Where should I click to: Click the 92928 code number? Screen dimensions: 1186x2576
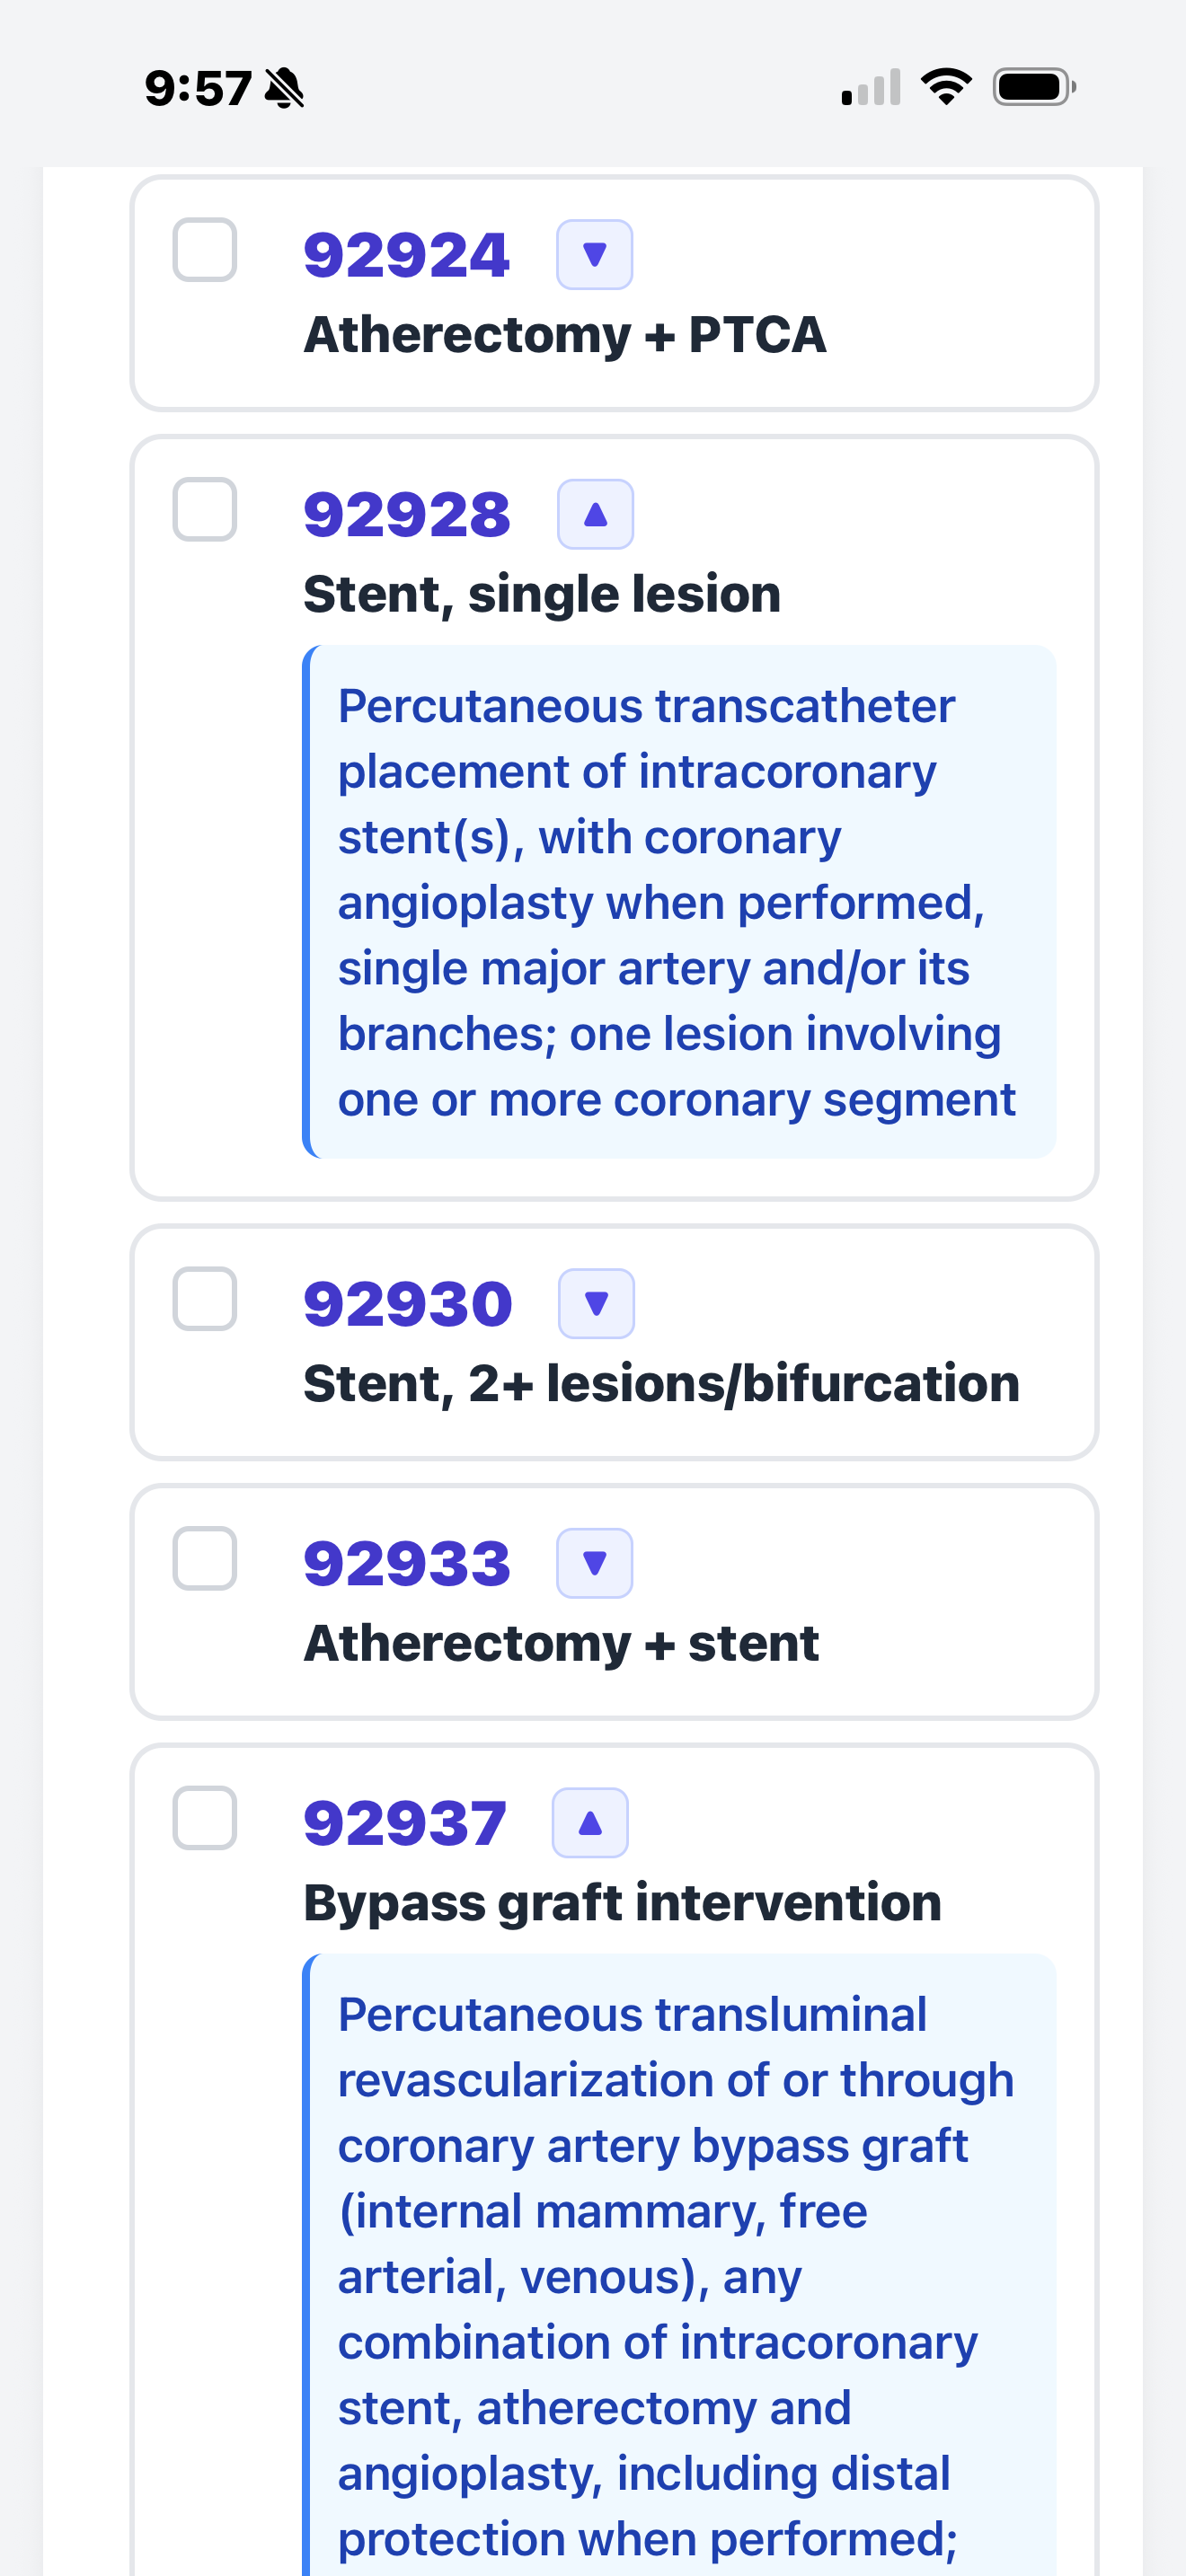407,515
